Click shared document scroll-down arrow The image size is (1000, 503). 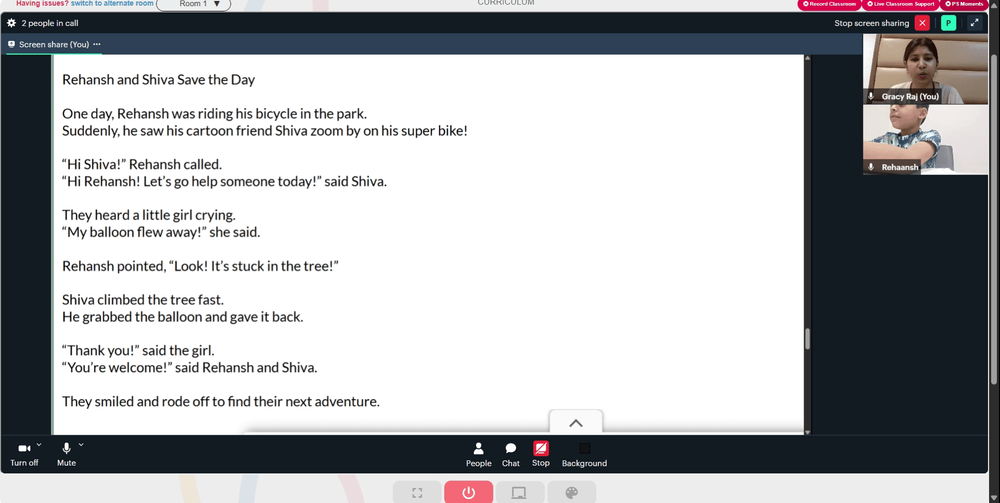coord(807,432)
